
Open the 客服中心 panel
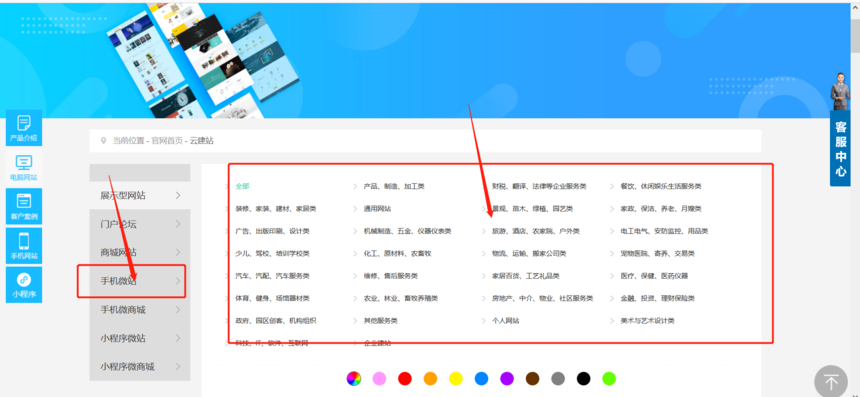point(840,149)
